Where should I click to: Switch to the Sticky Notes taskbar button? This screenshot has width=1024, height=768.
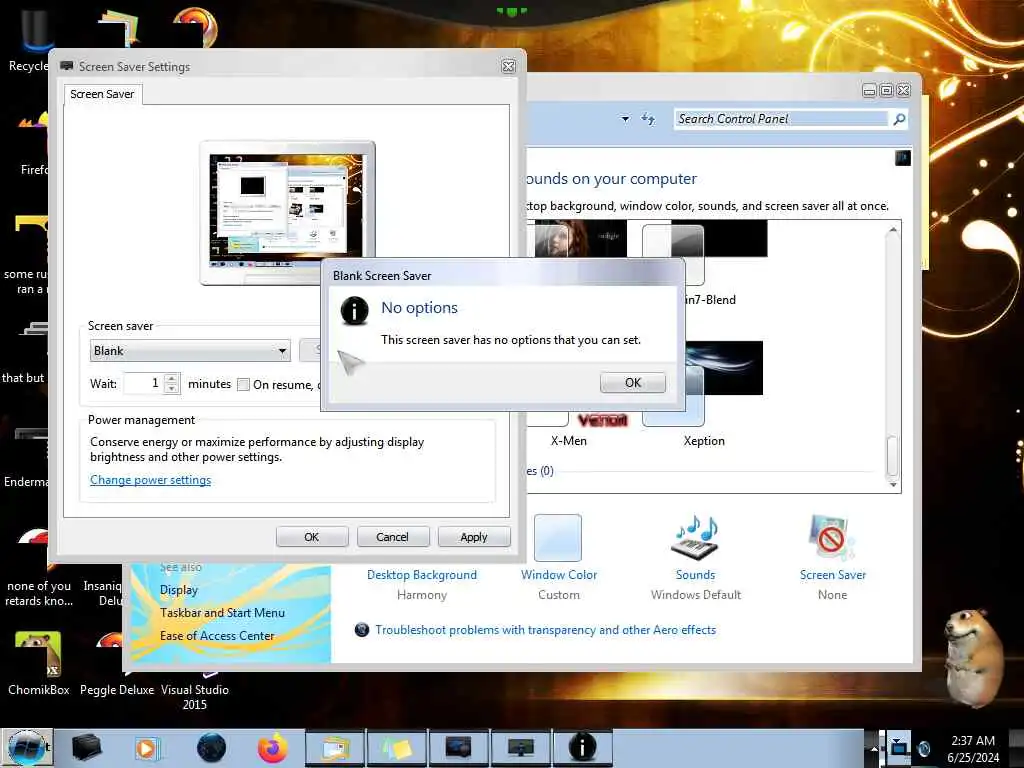[x=396, y=748]
